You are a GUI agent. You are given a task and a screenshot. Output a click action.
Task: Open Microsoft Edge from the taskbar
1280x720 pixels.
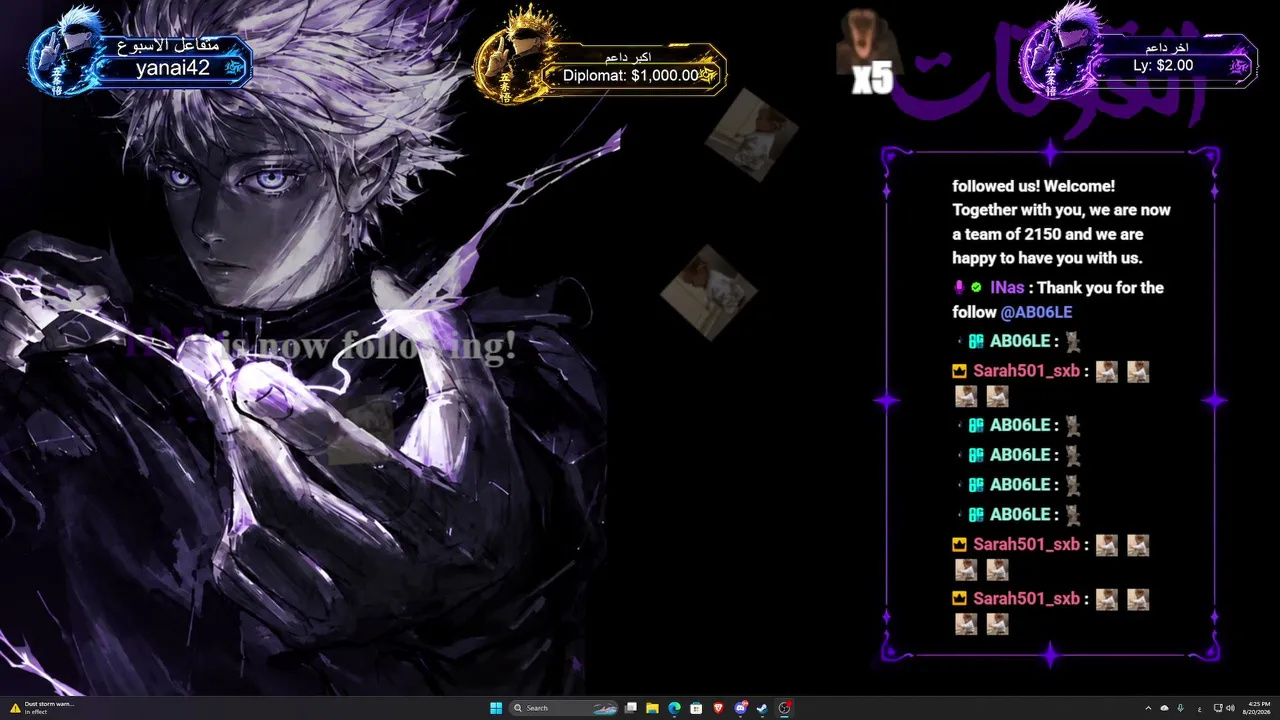point(674,708)
